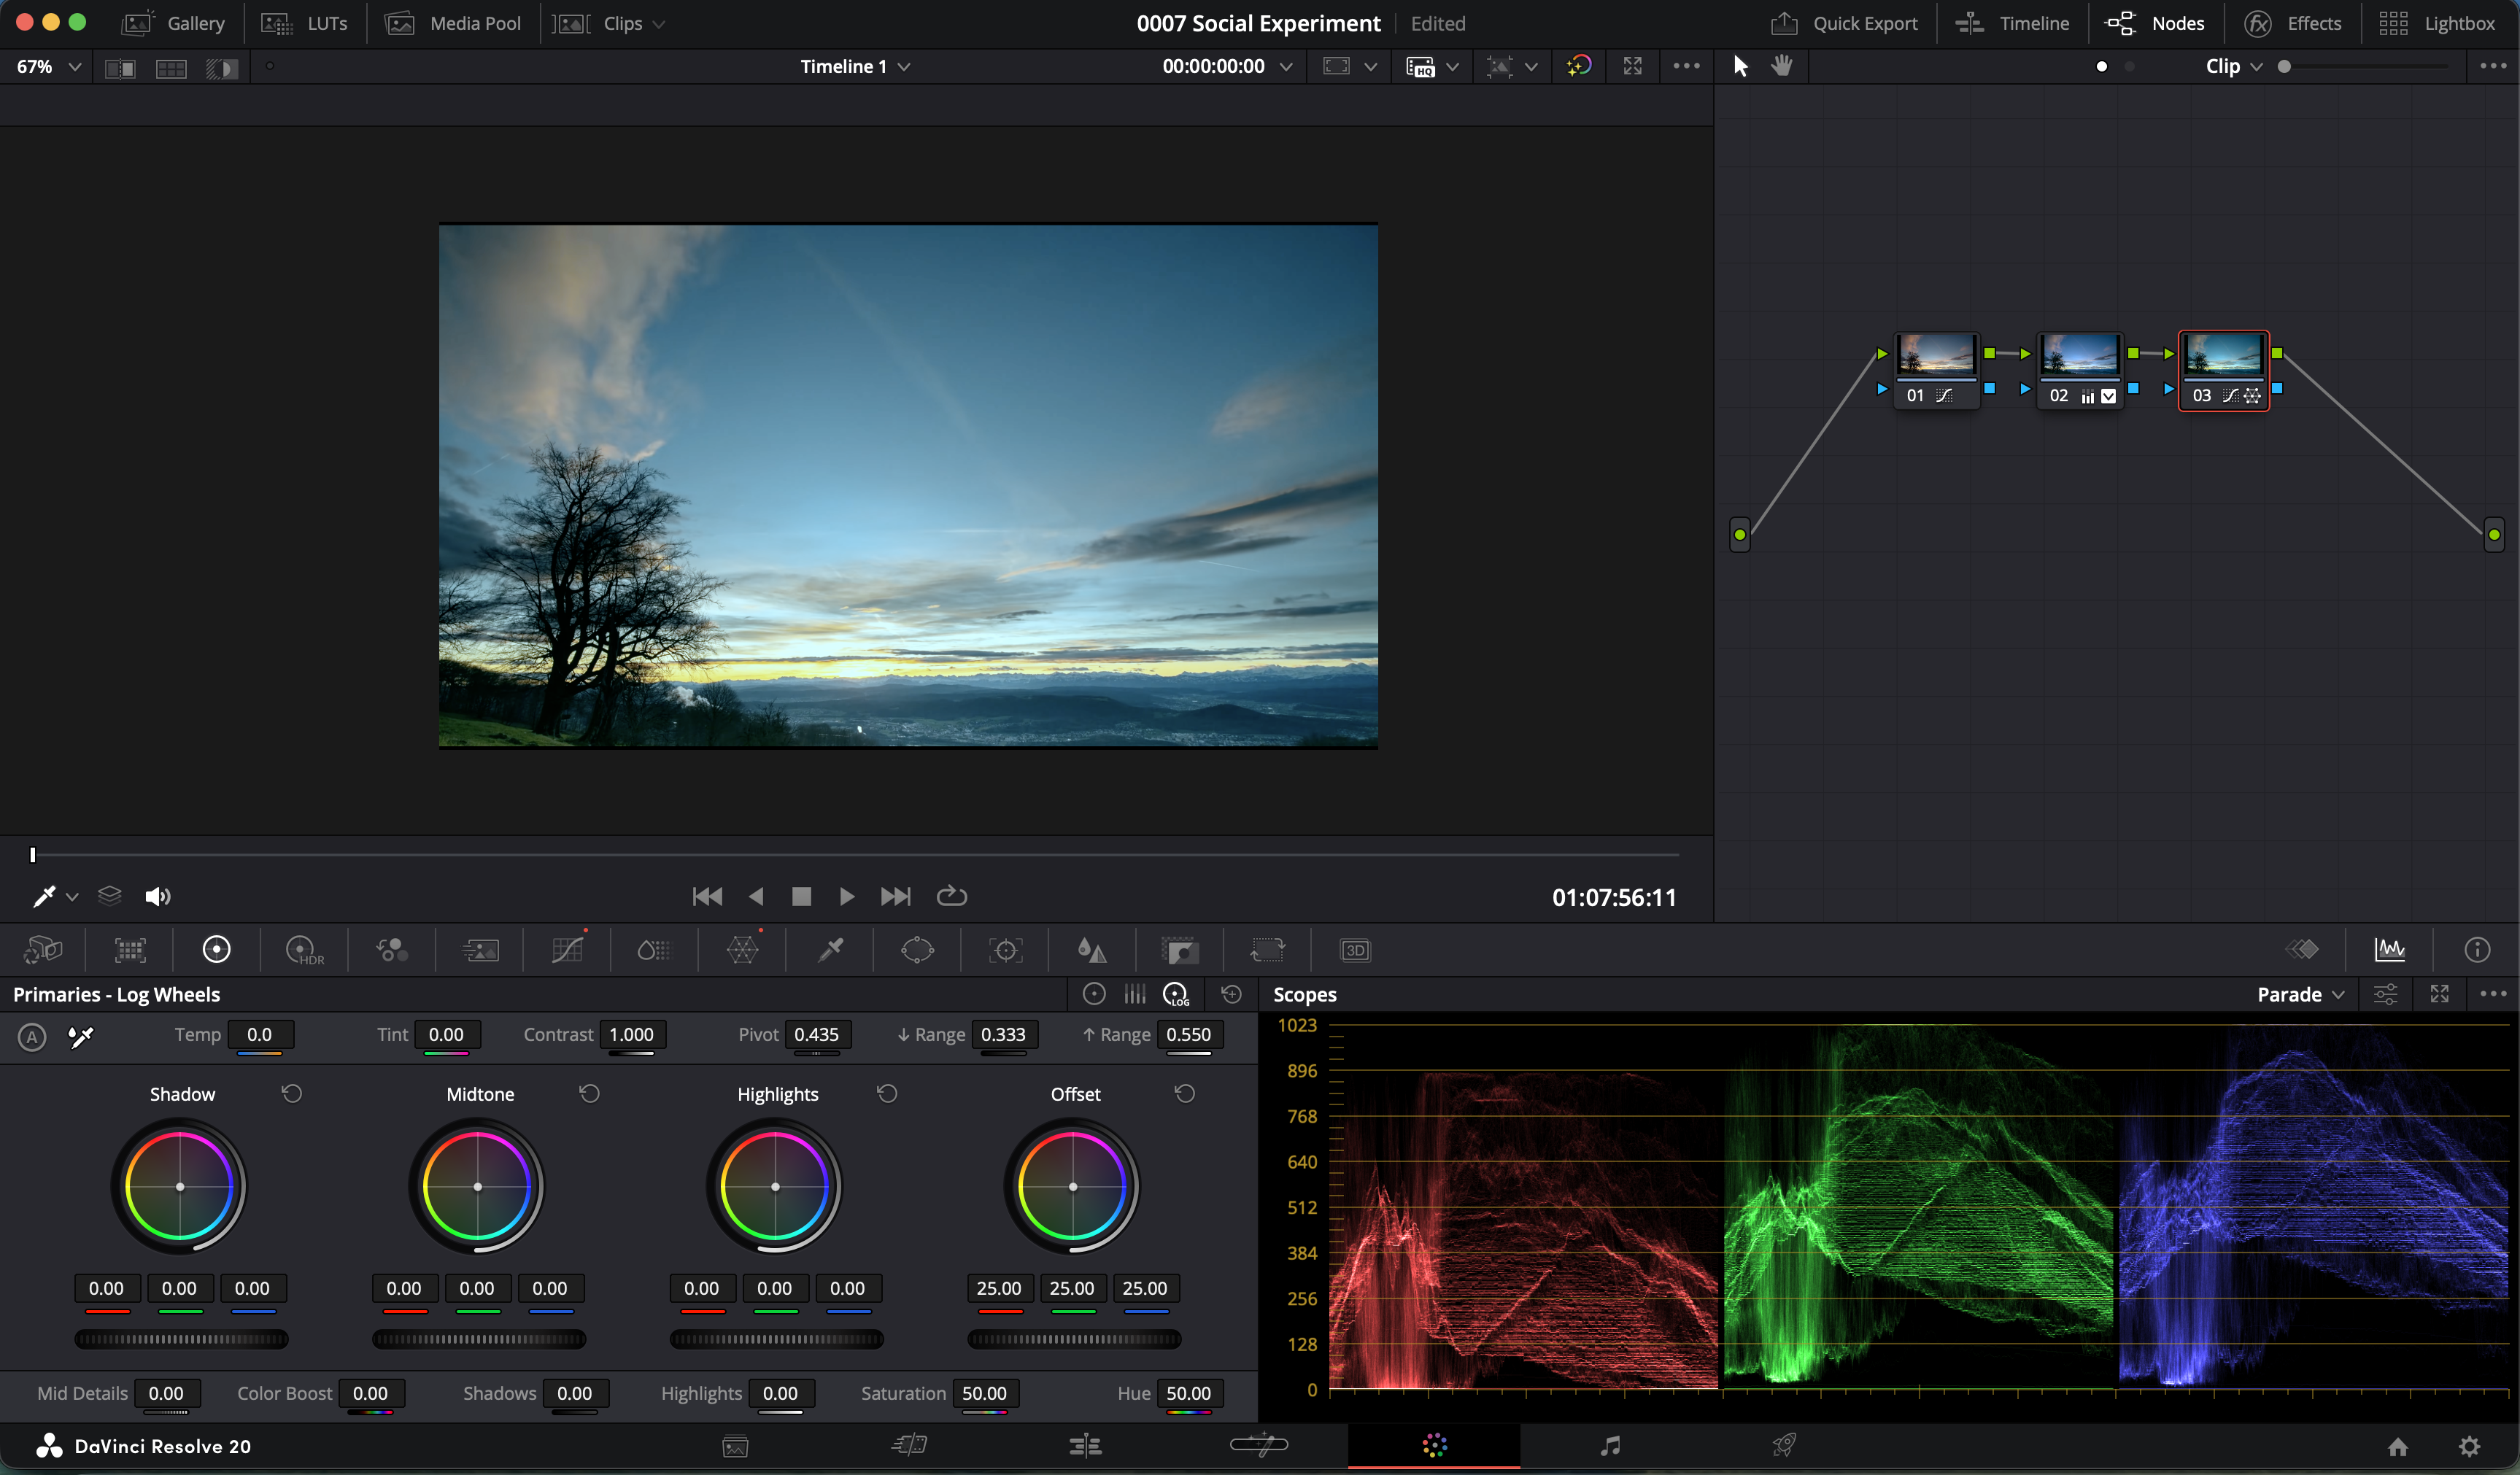The width and height of the screenshot is (2520, 1475).
Task: Open the Parade scope type dropdown
Action: click(x=2300, y=994)
